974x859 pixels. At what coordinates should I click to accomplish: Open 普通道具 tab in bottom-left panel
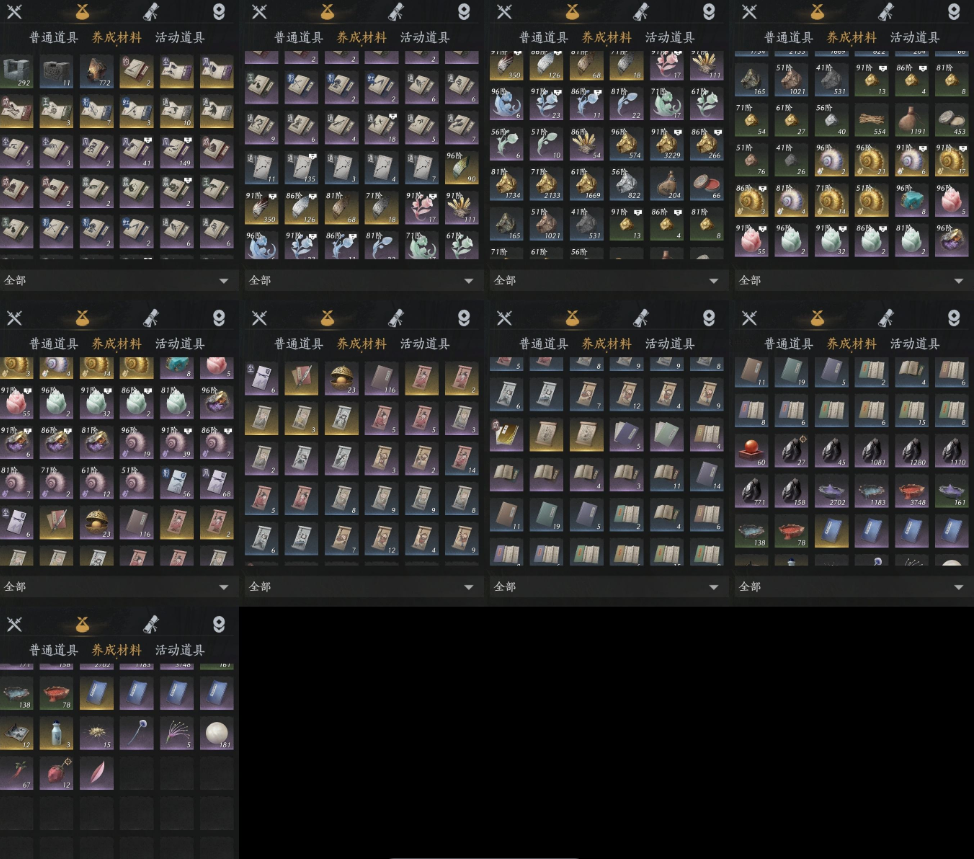53,650
